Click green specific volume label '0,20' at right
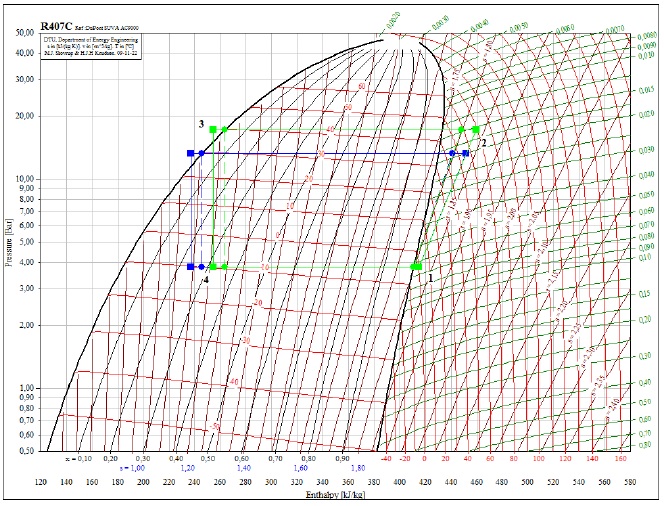This screenshot has width=664, height=506. coord(645,320)
